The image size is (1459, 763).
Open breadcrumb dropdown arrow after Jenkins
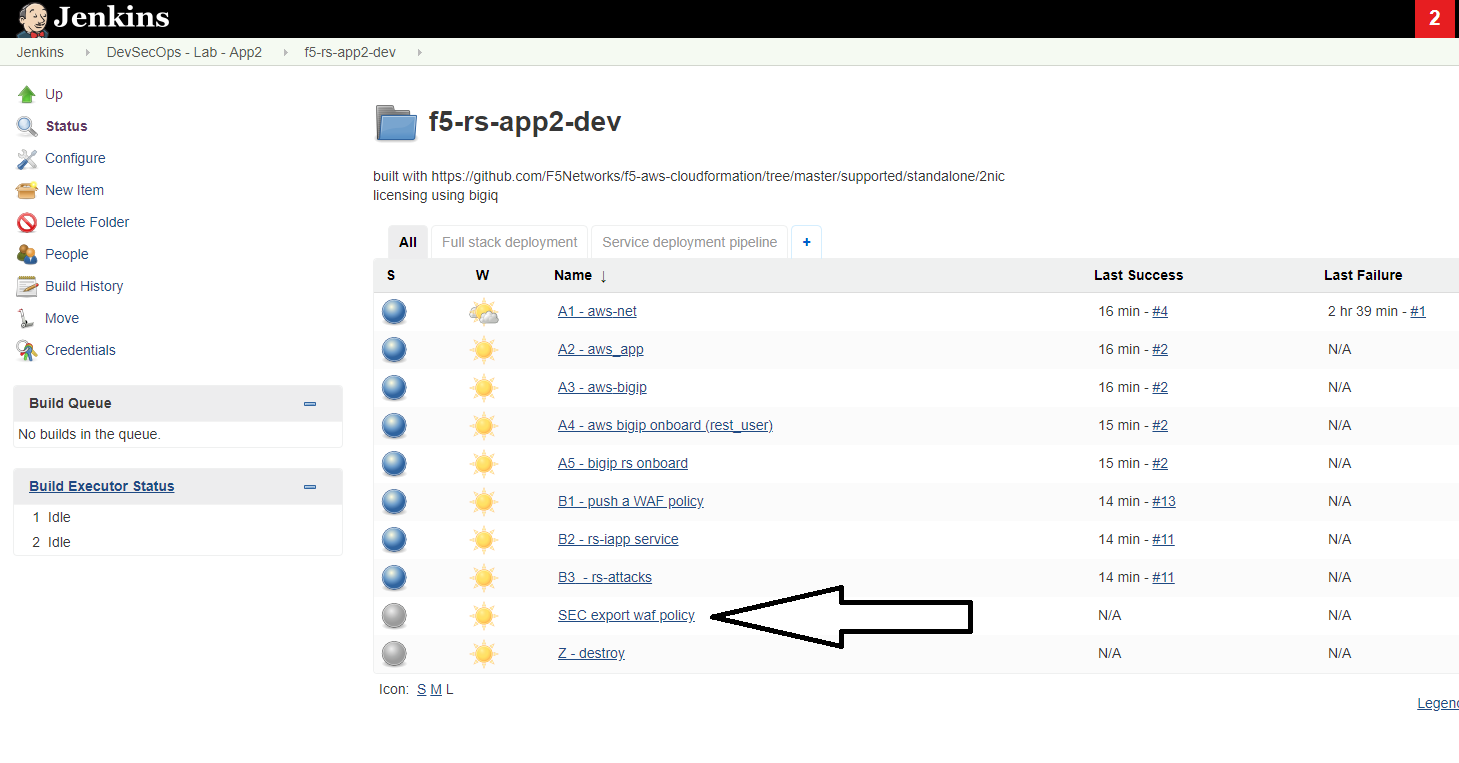tap(86, 52)
